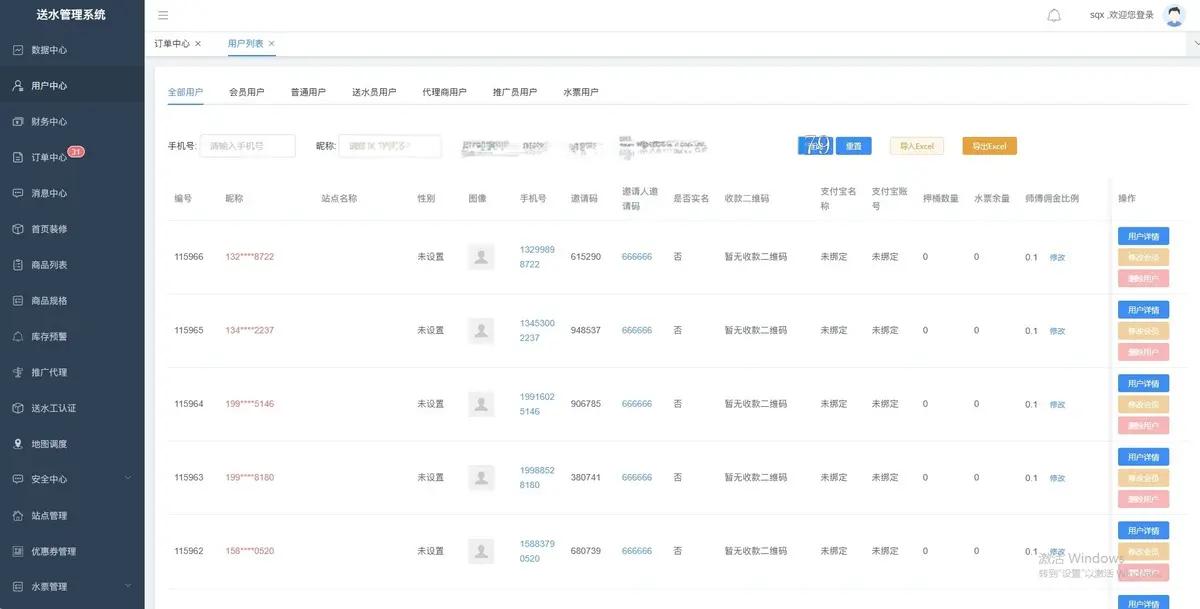This screenshot has height=609, width=1200.
Task: Open 库存预警 in the sidebar
Action: pos(72,337)
